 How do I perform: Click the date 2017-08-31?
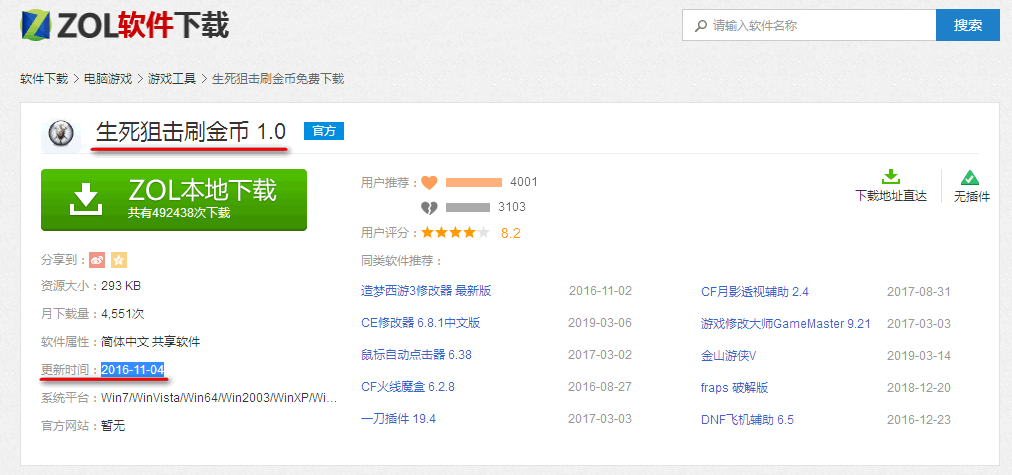(918, 292)
